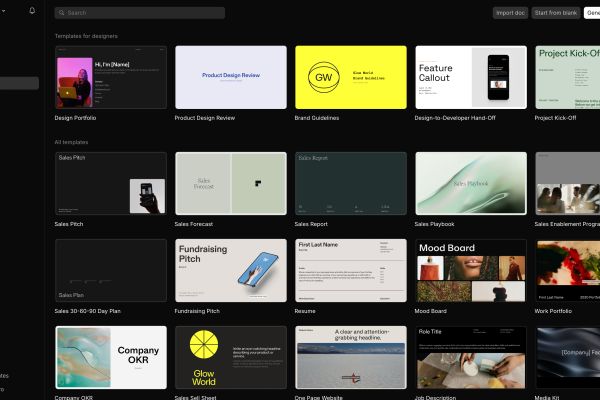Open the Project Kick-Off template thumbnail
This screenshot has width=600, height=400.
click(x=568, y=77)
